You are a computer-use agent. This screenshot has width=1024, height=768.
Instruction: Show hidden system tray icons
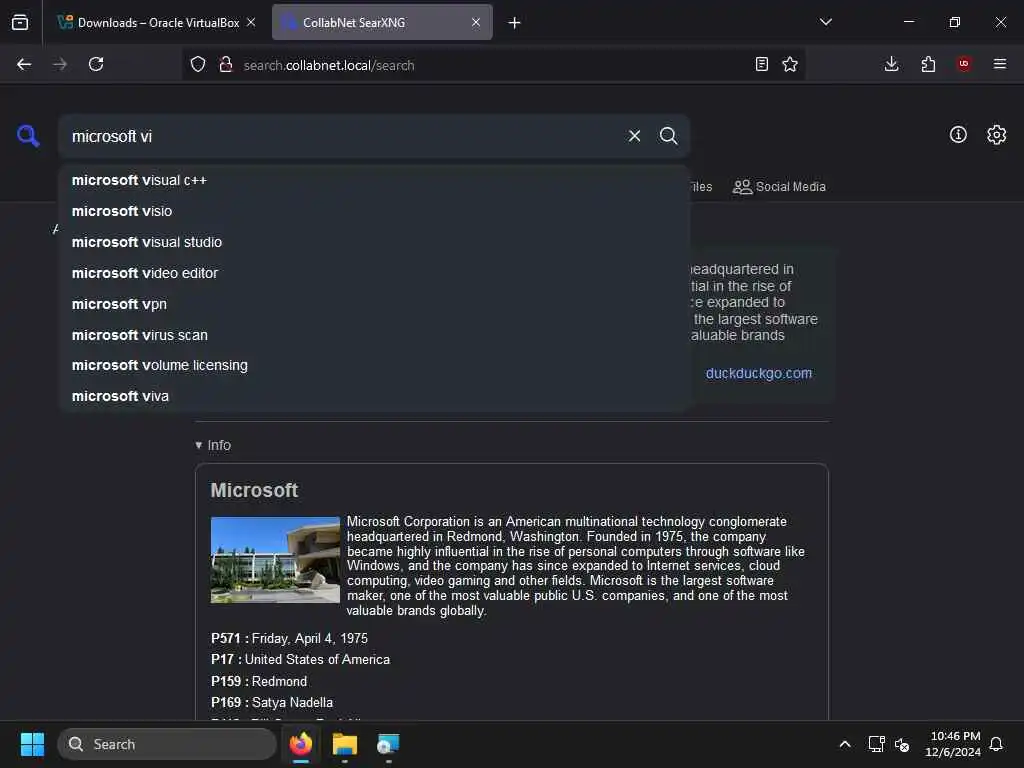point(844,744)
